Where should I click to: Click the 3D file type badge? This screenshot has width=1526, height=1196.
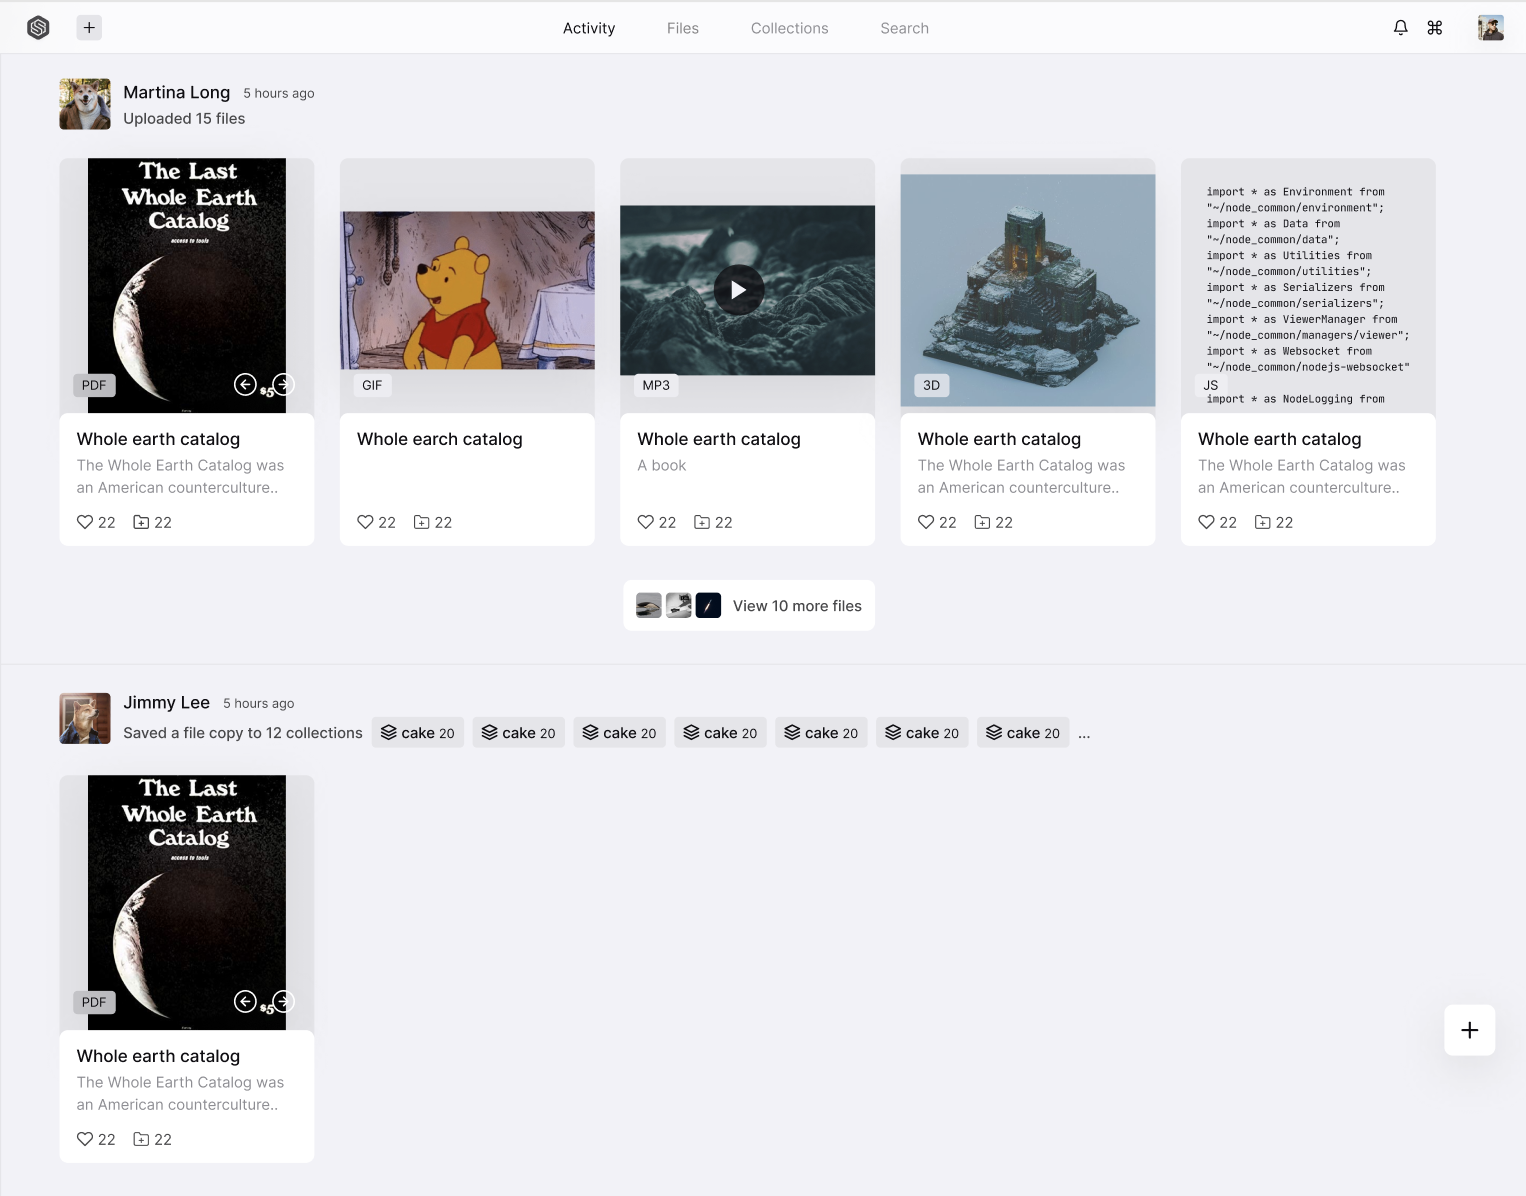point(931,385)
